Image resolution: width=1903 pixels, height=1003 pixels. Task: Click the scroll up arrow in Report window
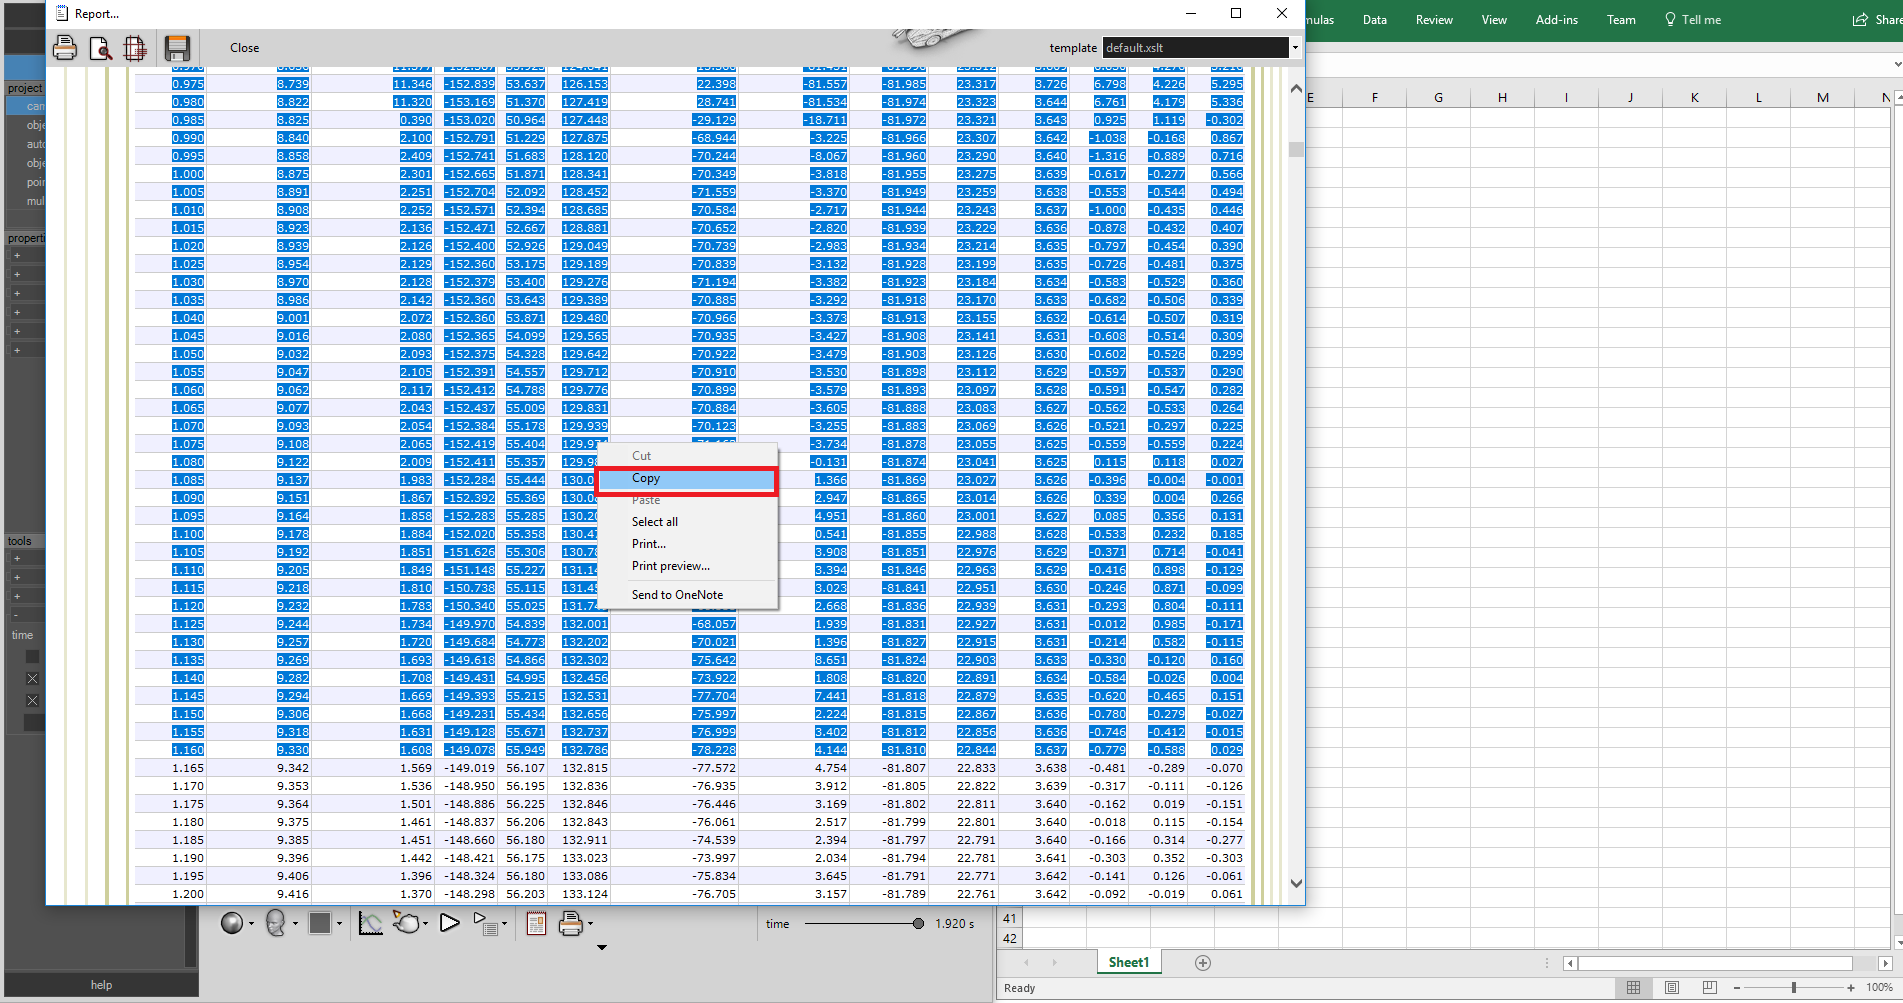pos(1296,89)
